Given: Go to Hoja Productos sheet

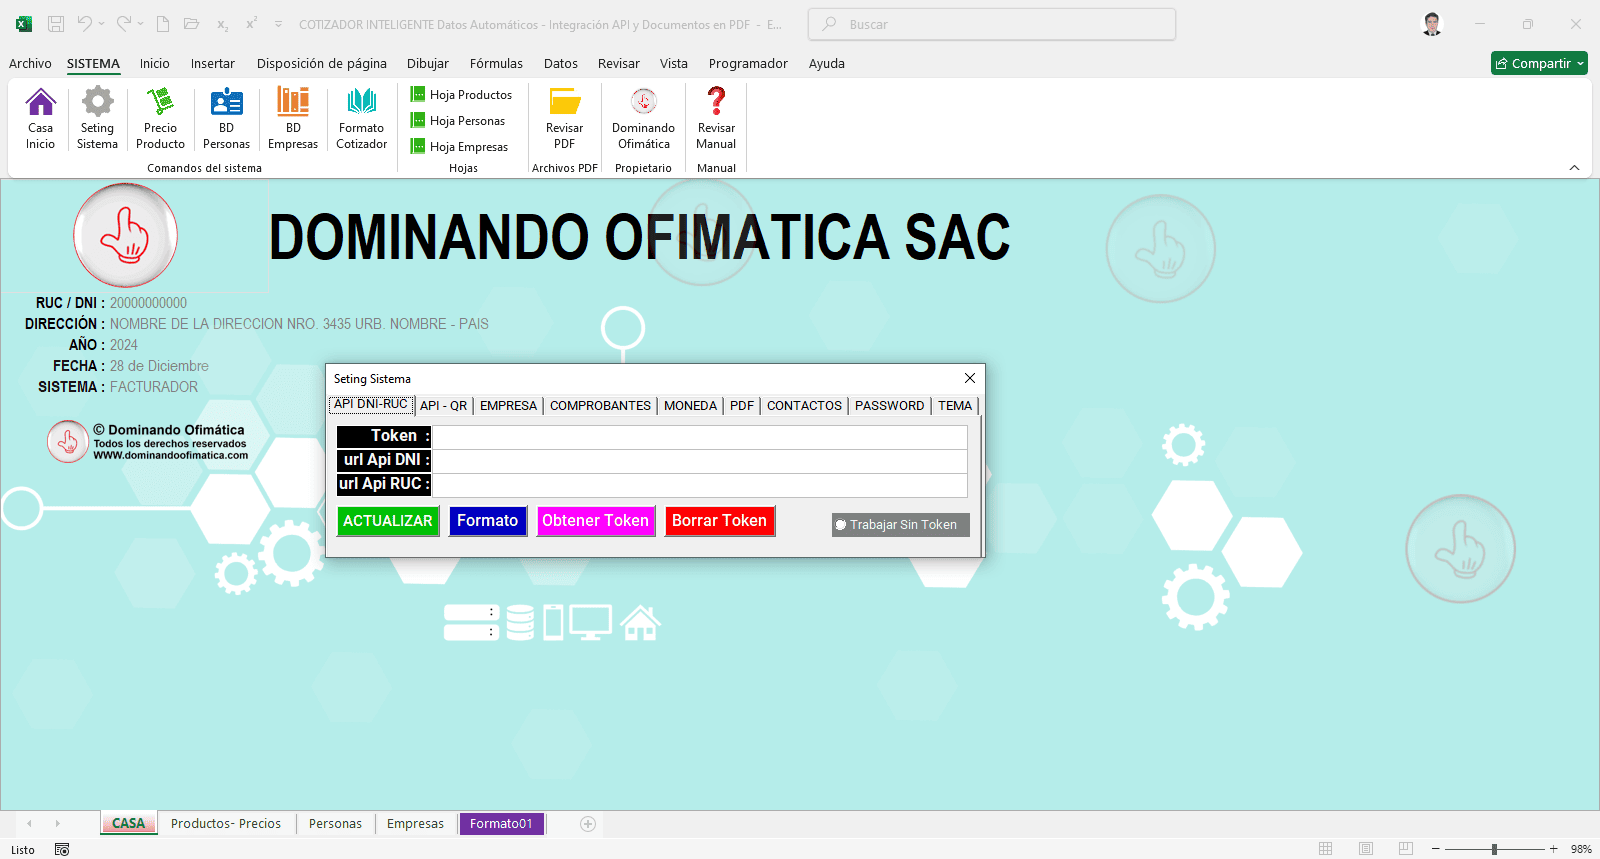Looking at the screenshot, I should [x=461, y=95].
